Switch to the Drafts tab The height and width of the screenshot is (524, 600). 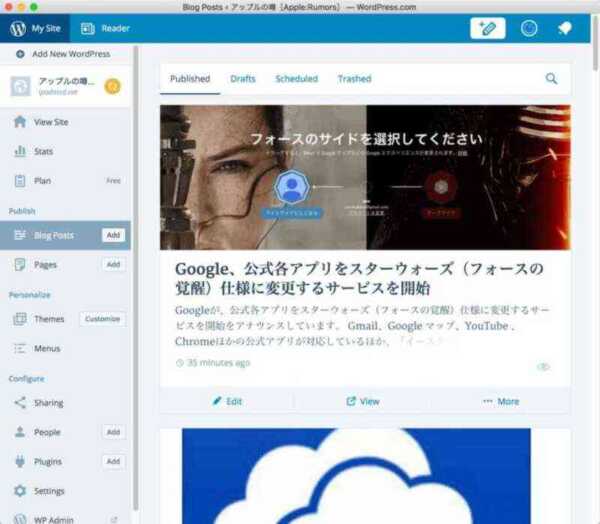click(x=243, y=79)
